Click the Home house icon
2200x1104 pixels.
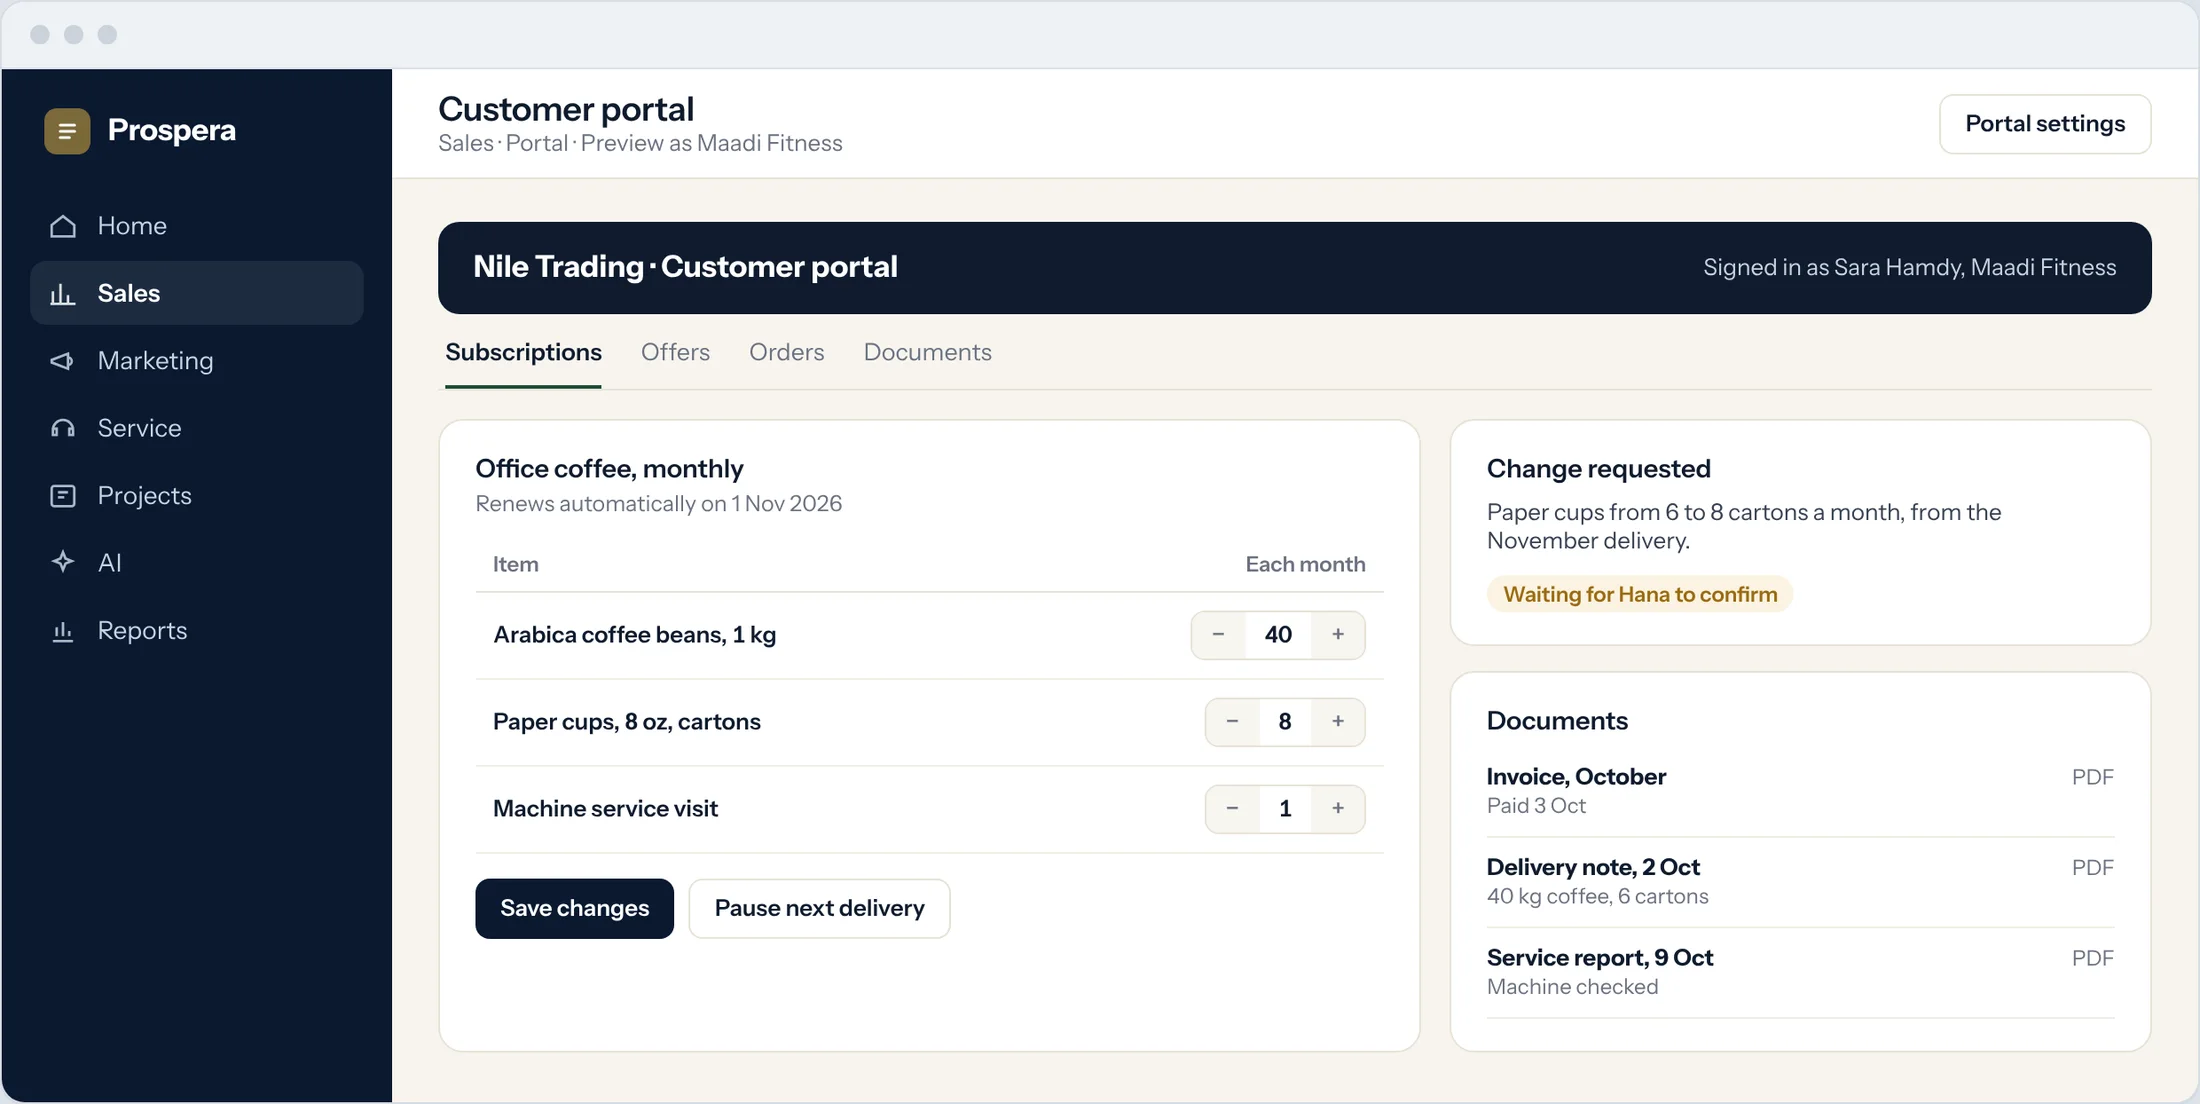63,226
